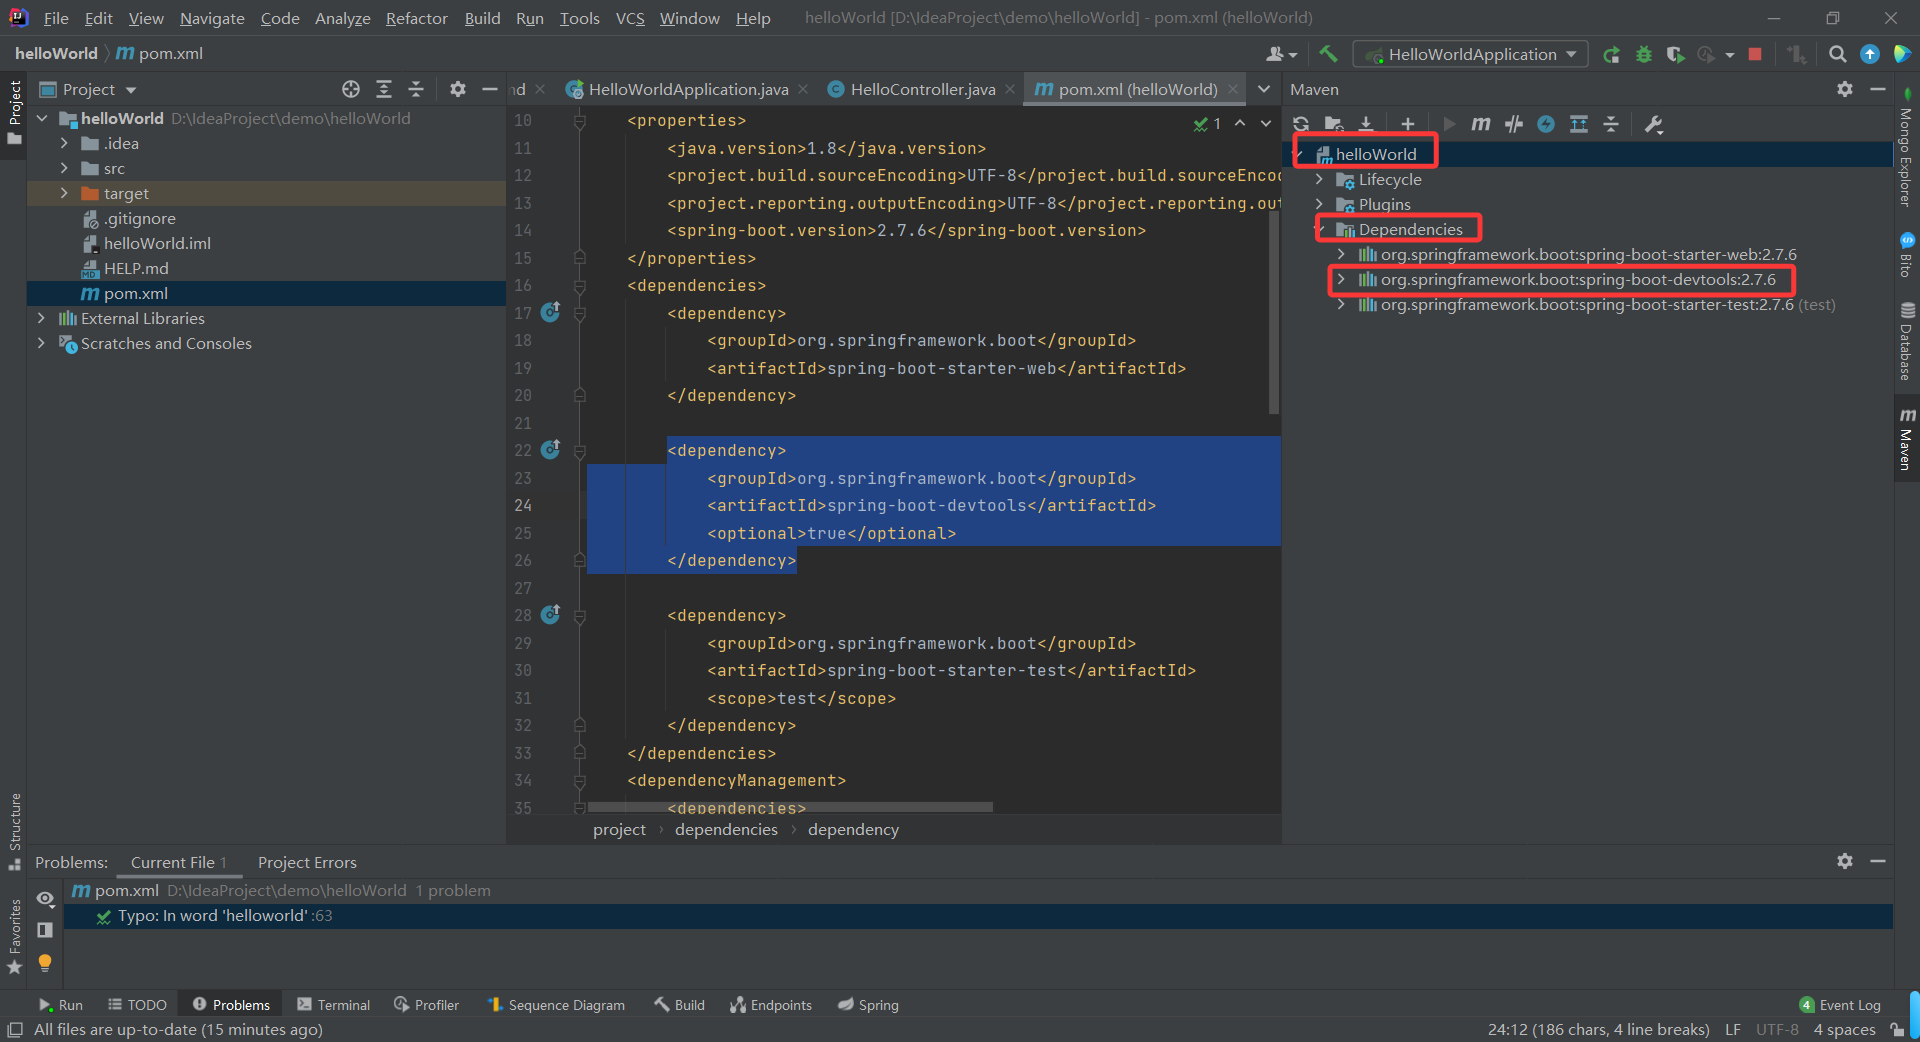The image size is (1920, 1042).
Task: Select opened file with locate target icon
Action: 351,89
